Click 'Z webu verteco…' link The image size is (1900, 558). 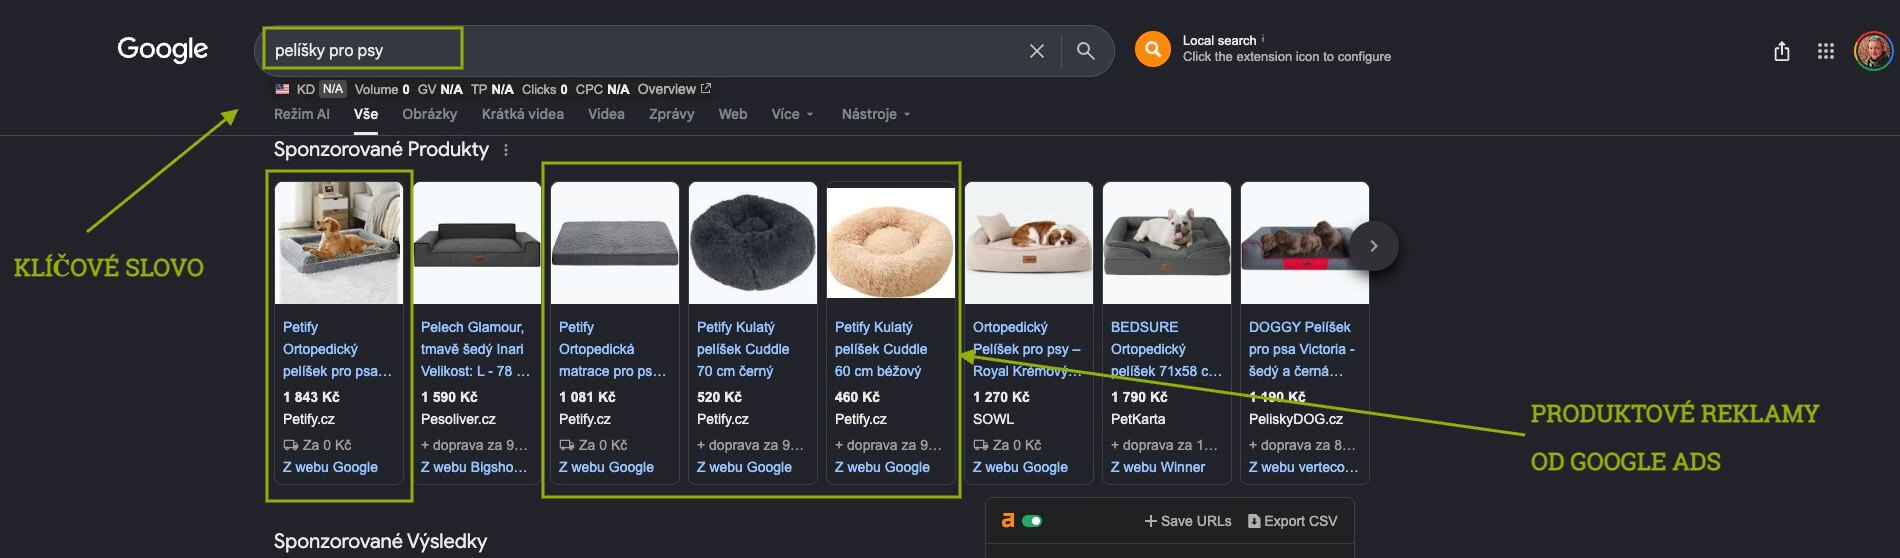(1304, 467)
